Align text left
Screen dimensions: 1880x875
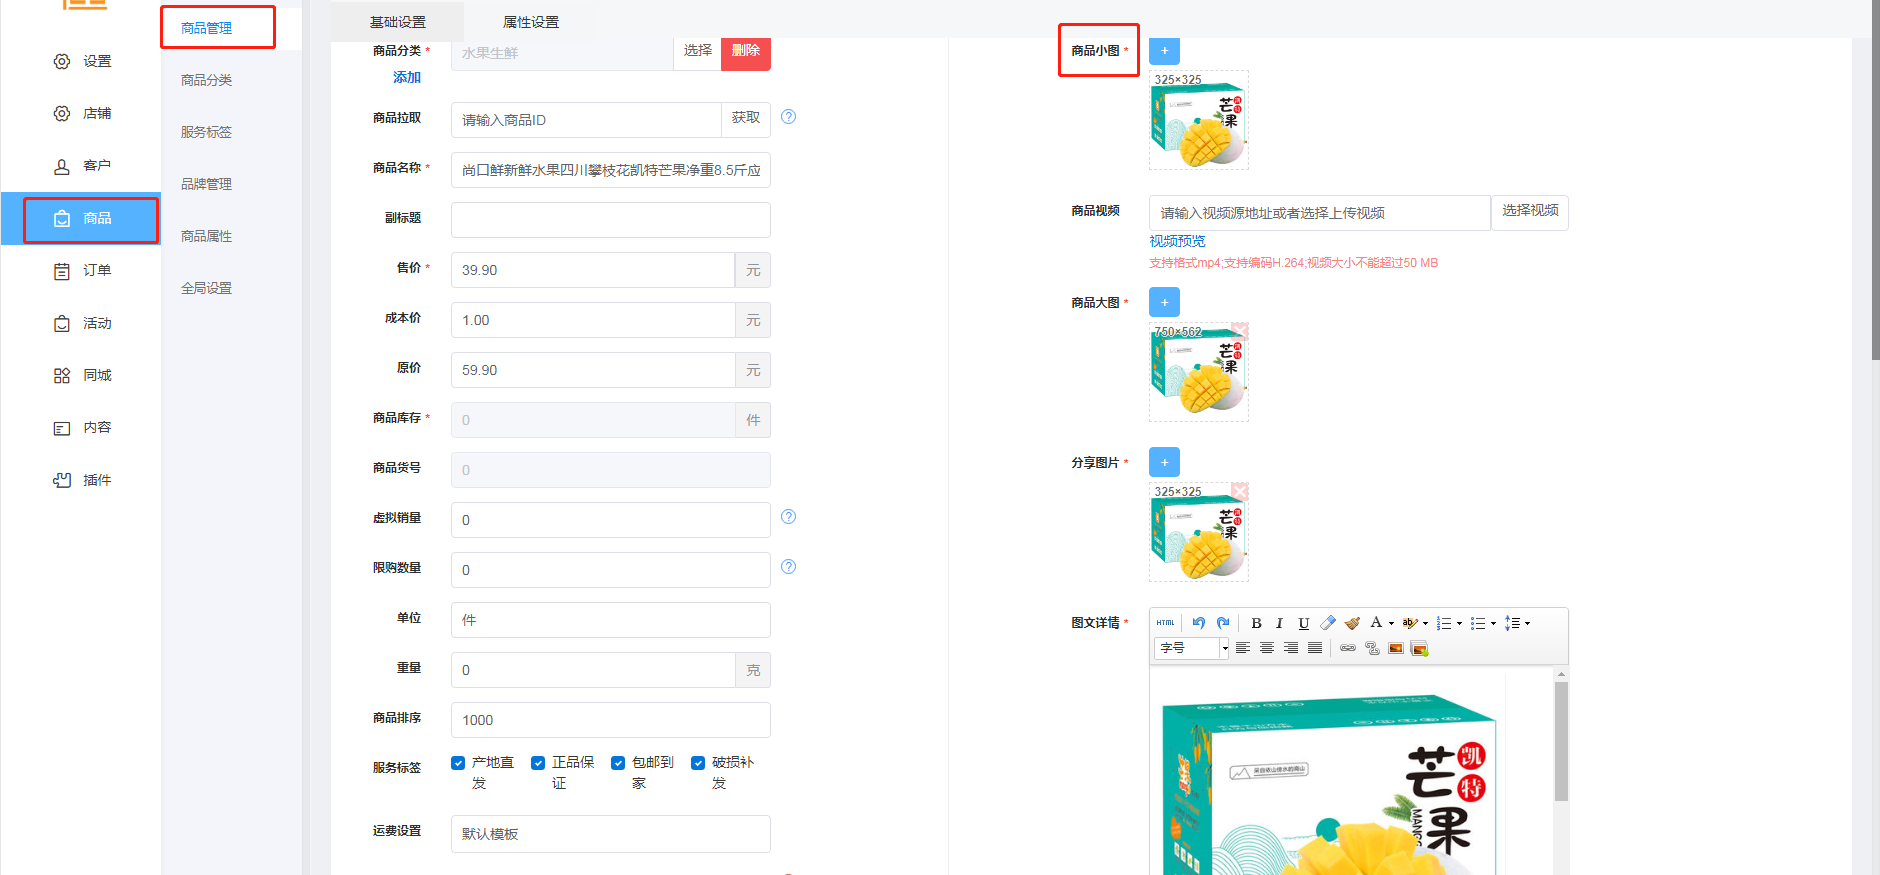tap(1243, 648)
